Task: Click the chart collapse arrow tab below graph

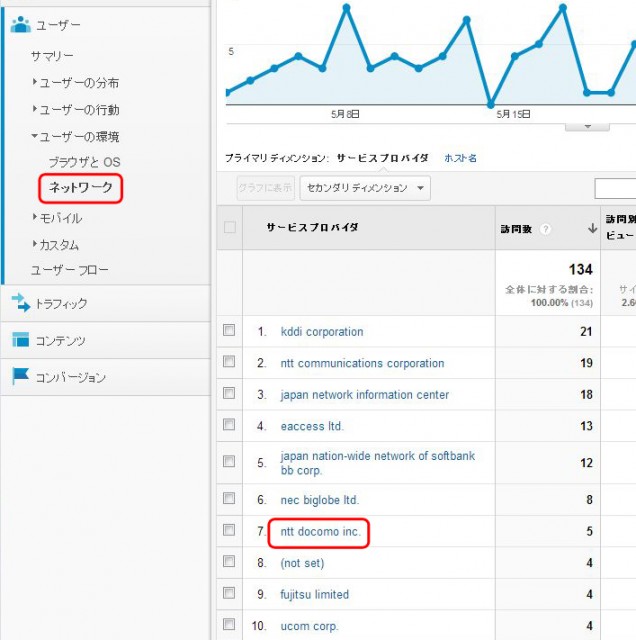Action: 587,127
